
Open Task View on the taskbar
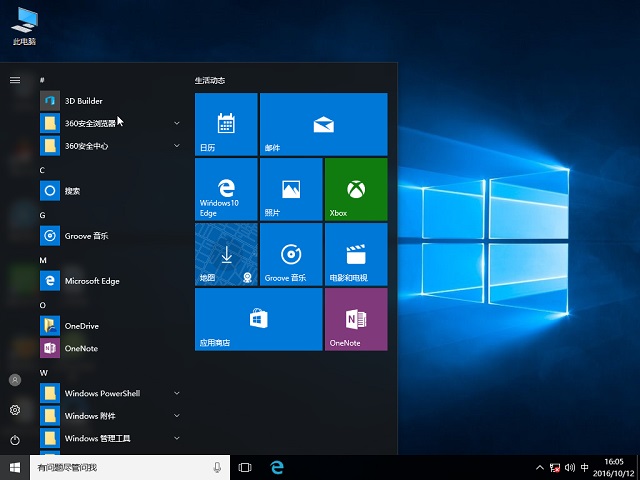(x=245, y=467)
